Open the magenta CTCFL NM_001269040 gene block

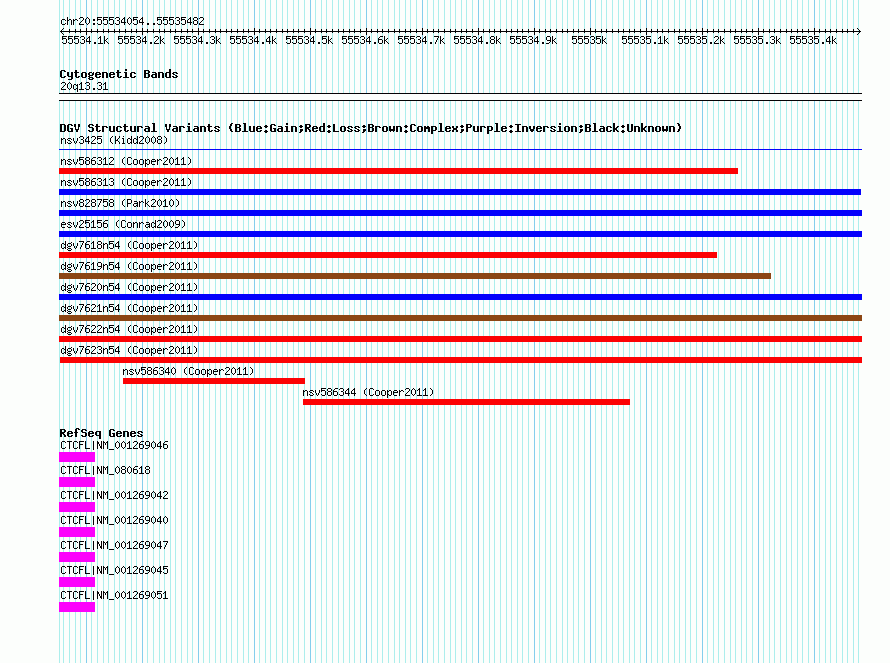pos(77,532)
